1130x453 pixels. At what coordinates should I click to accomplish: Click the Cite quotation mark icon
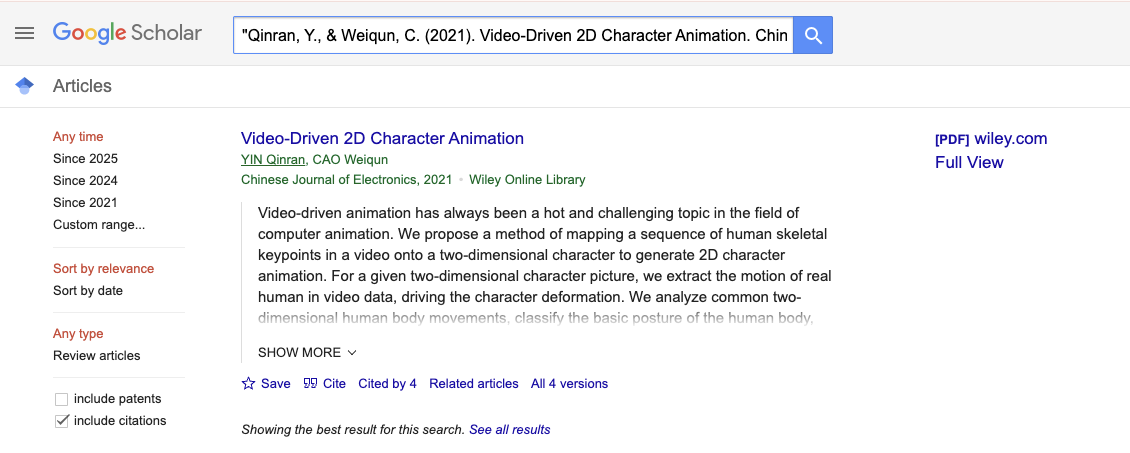310,384
